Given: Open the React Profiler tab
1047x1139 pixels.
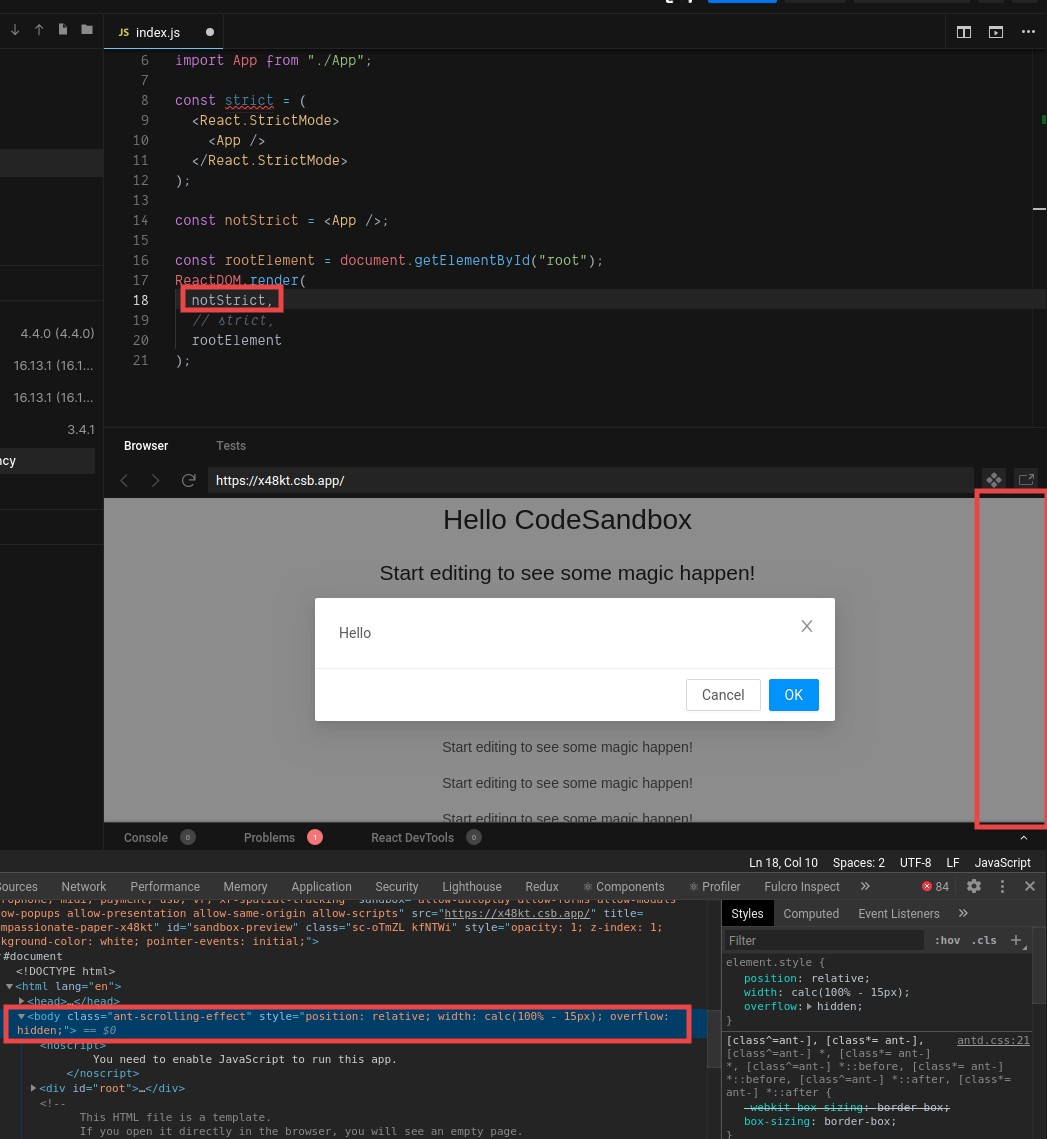Looking at the screenshot, I should 714,886.
